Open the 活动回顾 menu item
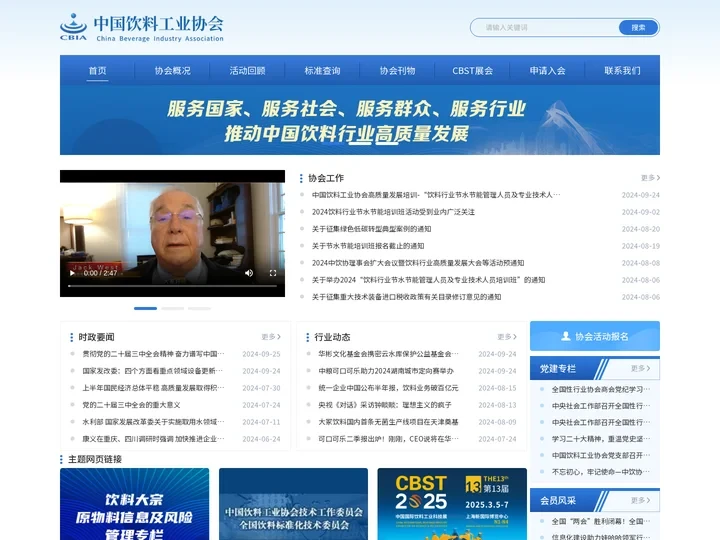Viewport: 720px width, 540px height. 248,71
